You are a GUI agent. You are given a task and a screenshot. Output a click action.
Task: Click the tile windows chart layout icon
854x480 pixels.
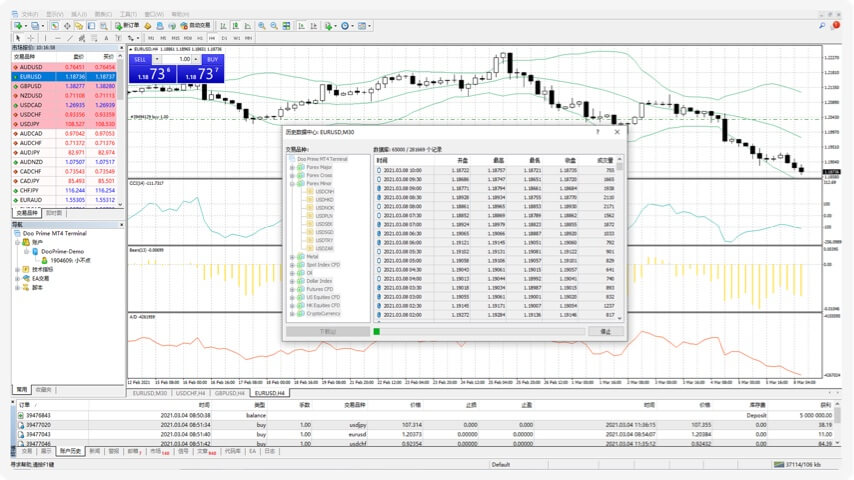288,25
